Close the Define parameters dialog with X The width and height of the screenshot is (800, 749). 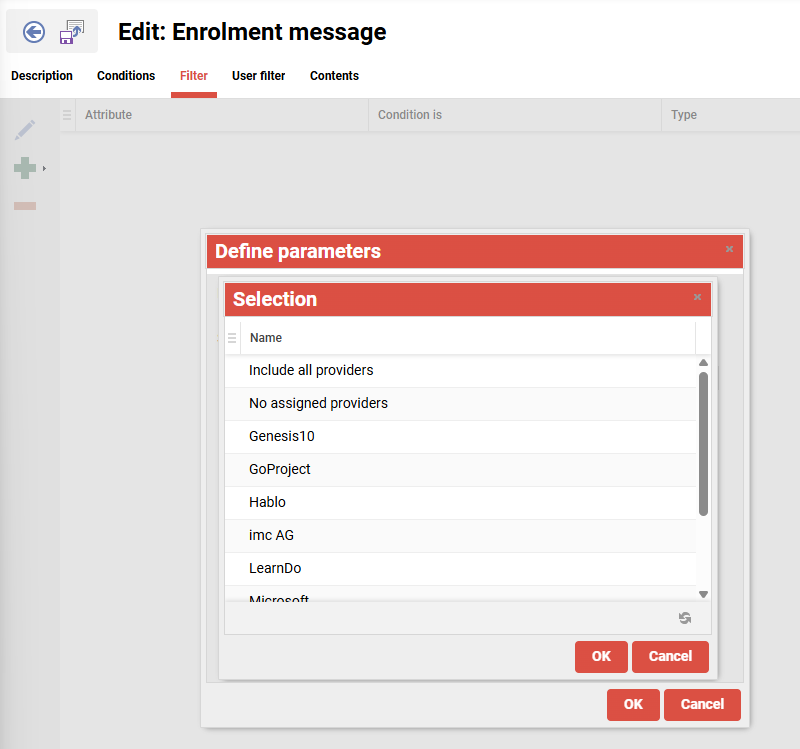(729, 249)
